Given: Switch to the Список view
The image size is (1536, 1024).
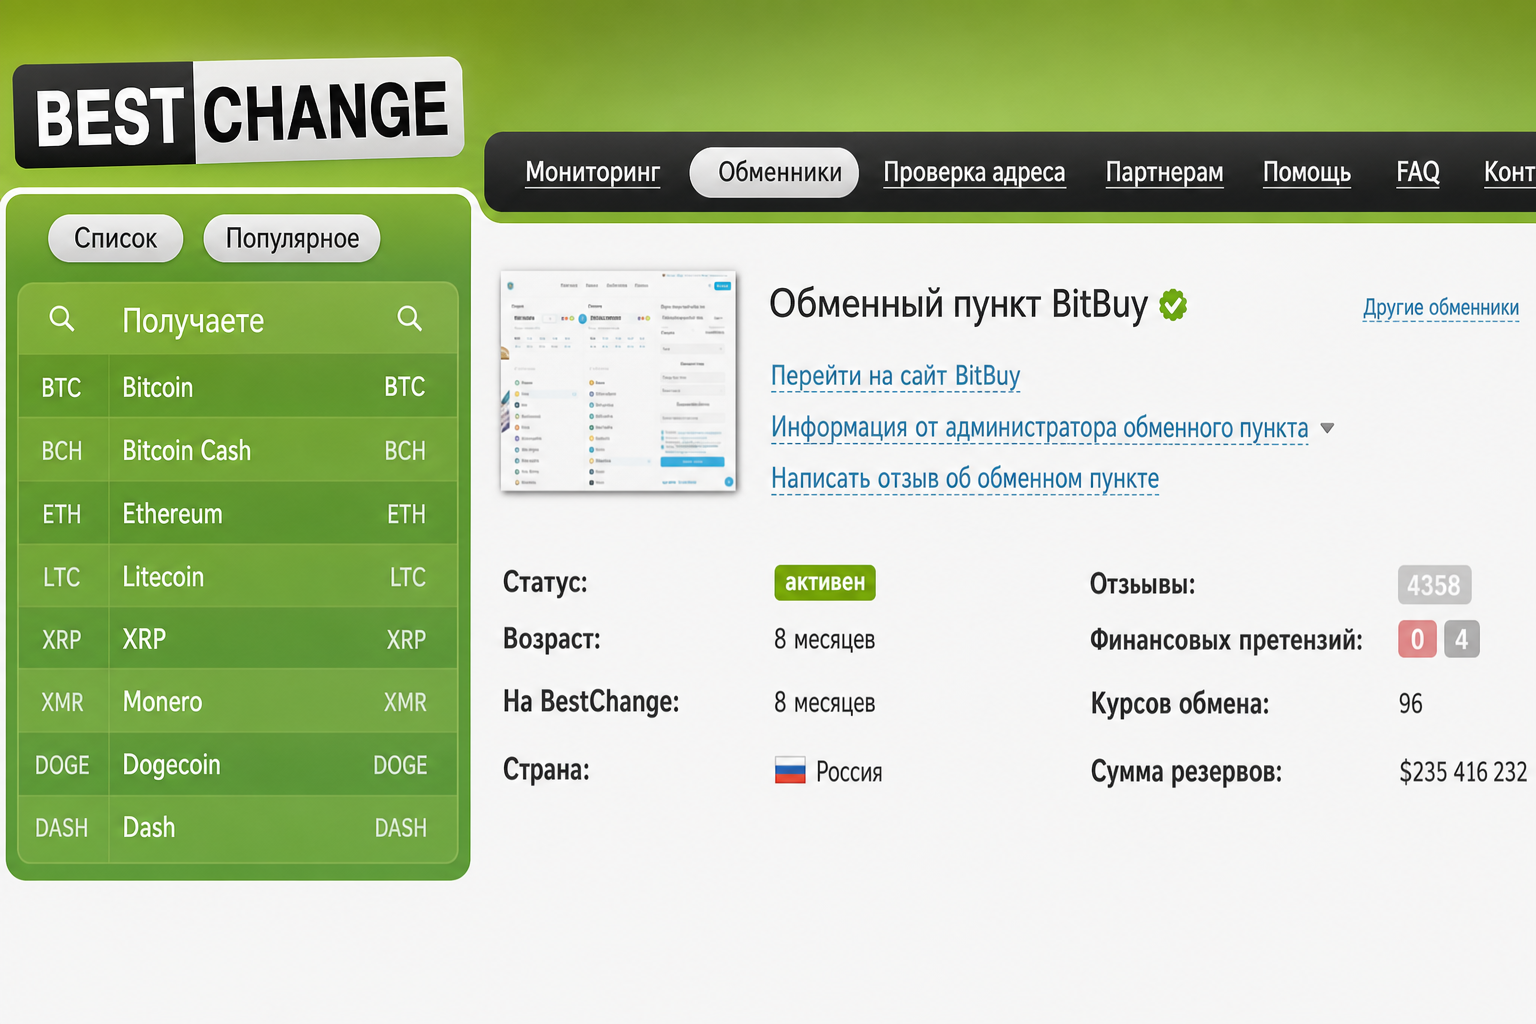Looking at the screenshot, I should click(x=116, y=238).
